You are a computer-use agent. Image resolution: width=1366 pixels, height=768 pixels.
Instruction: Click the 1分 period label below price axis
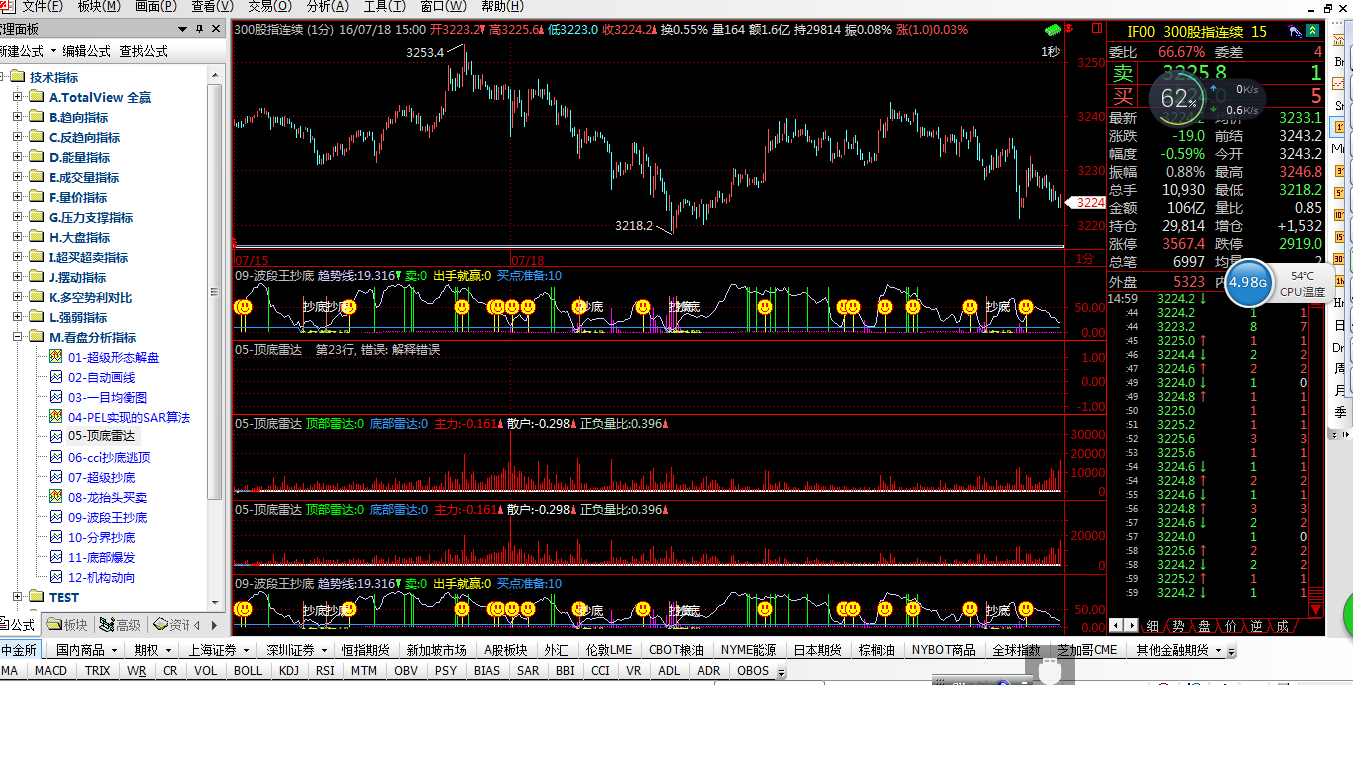click(1085, 258)
